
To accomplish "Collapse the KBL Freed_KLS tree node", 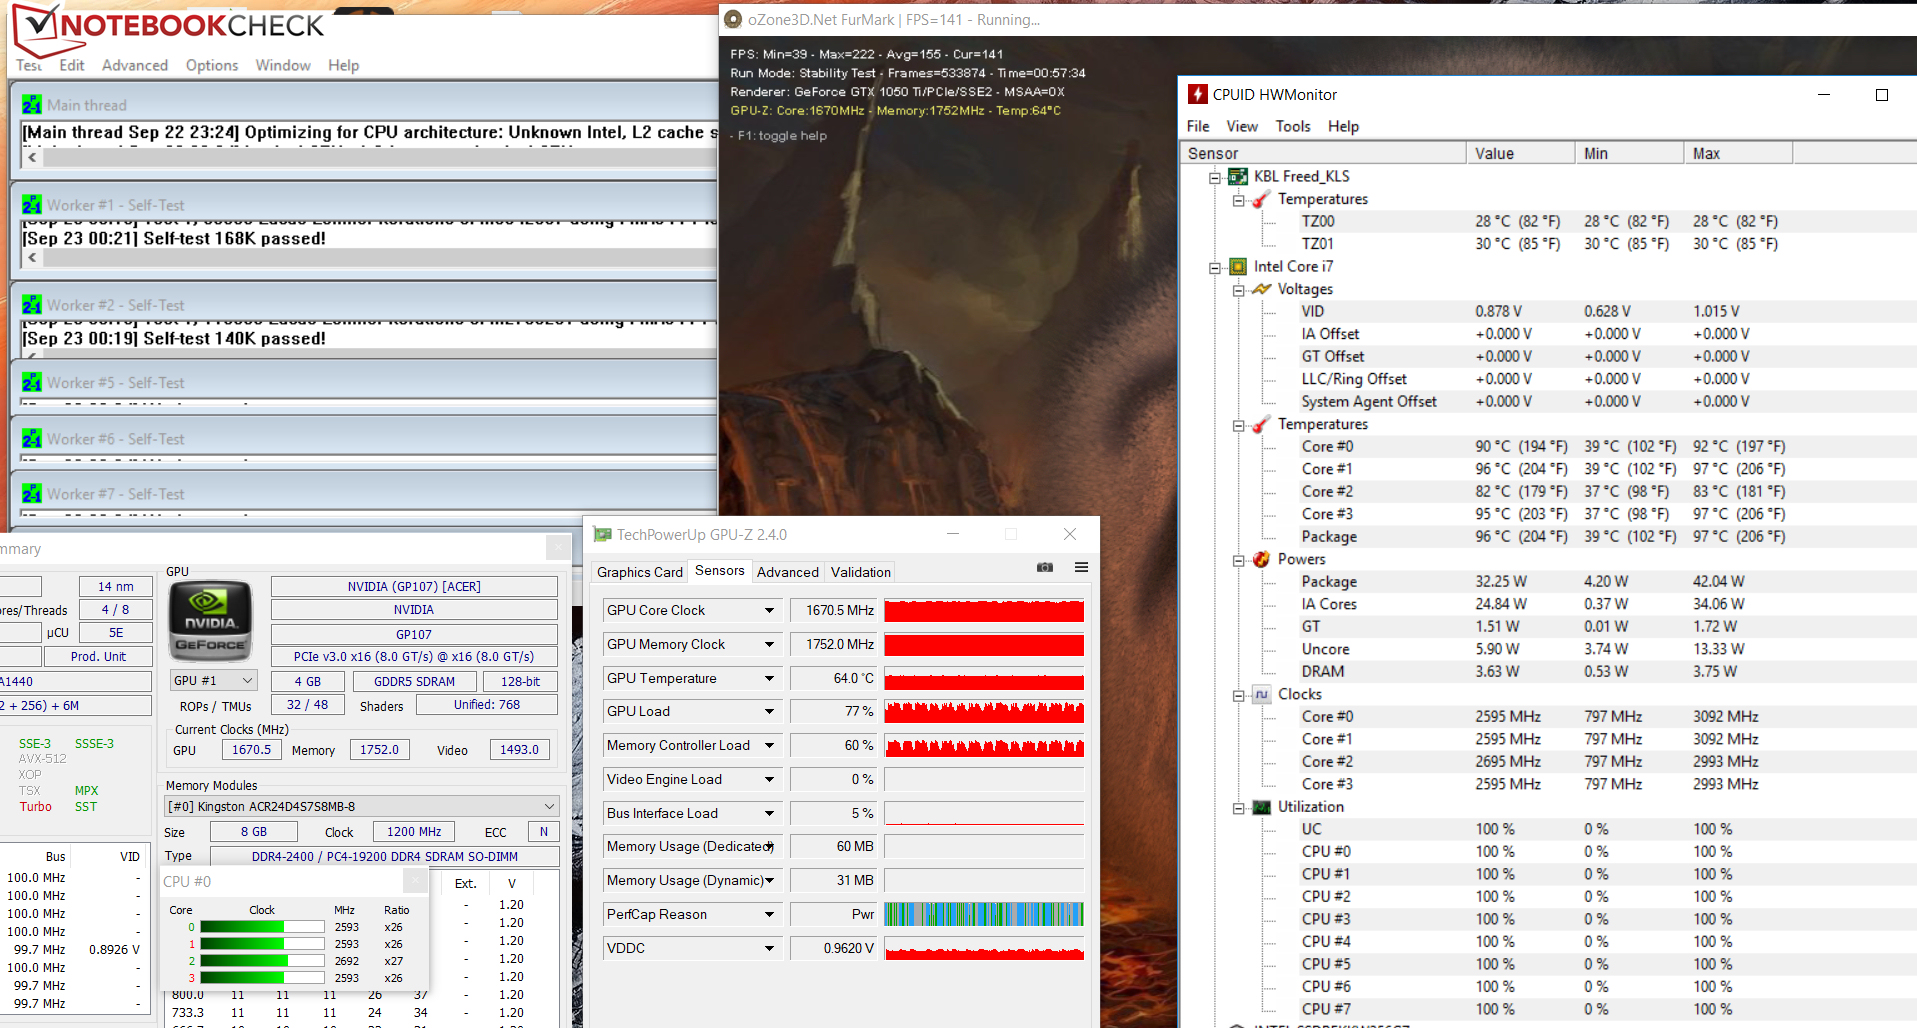I will pyautogui.click(x=1215, y=178).
